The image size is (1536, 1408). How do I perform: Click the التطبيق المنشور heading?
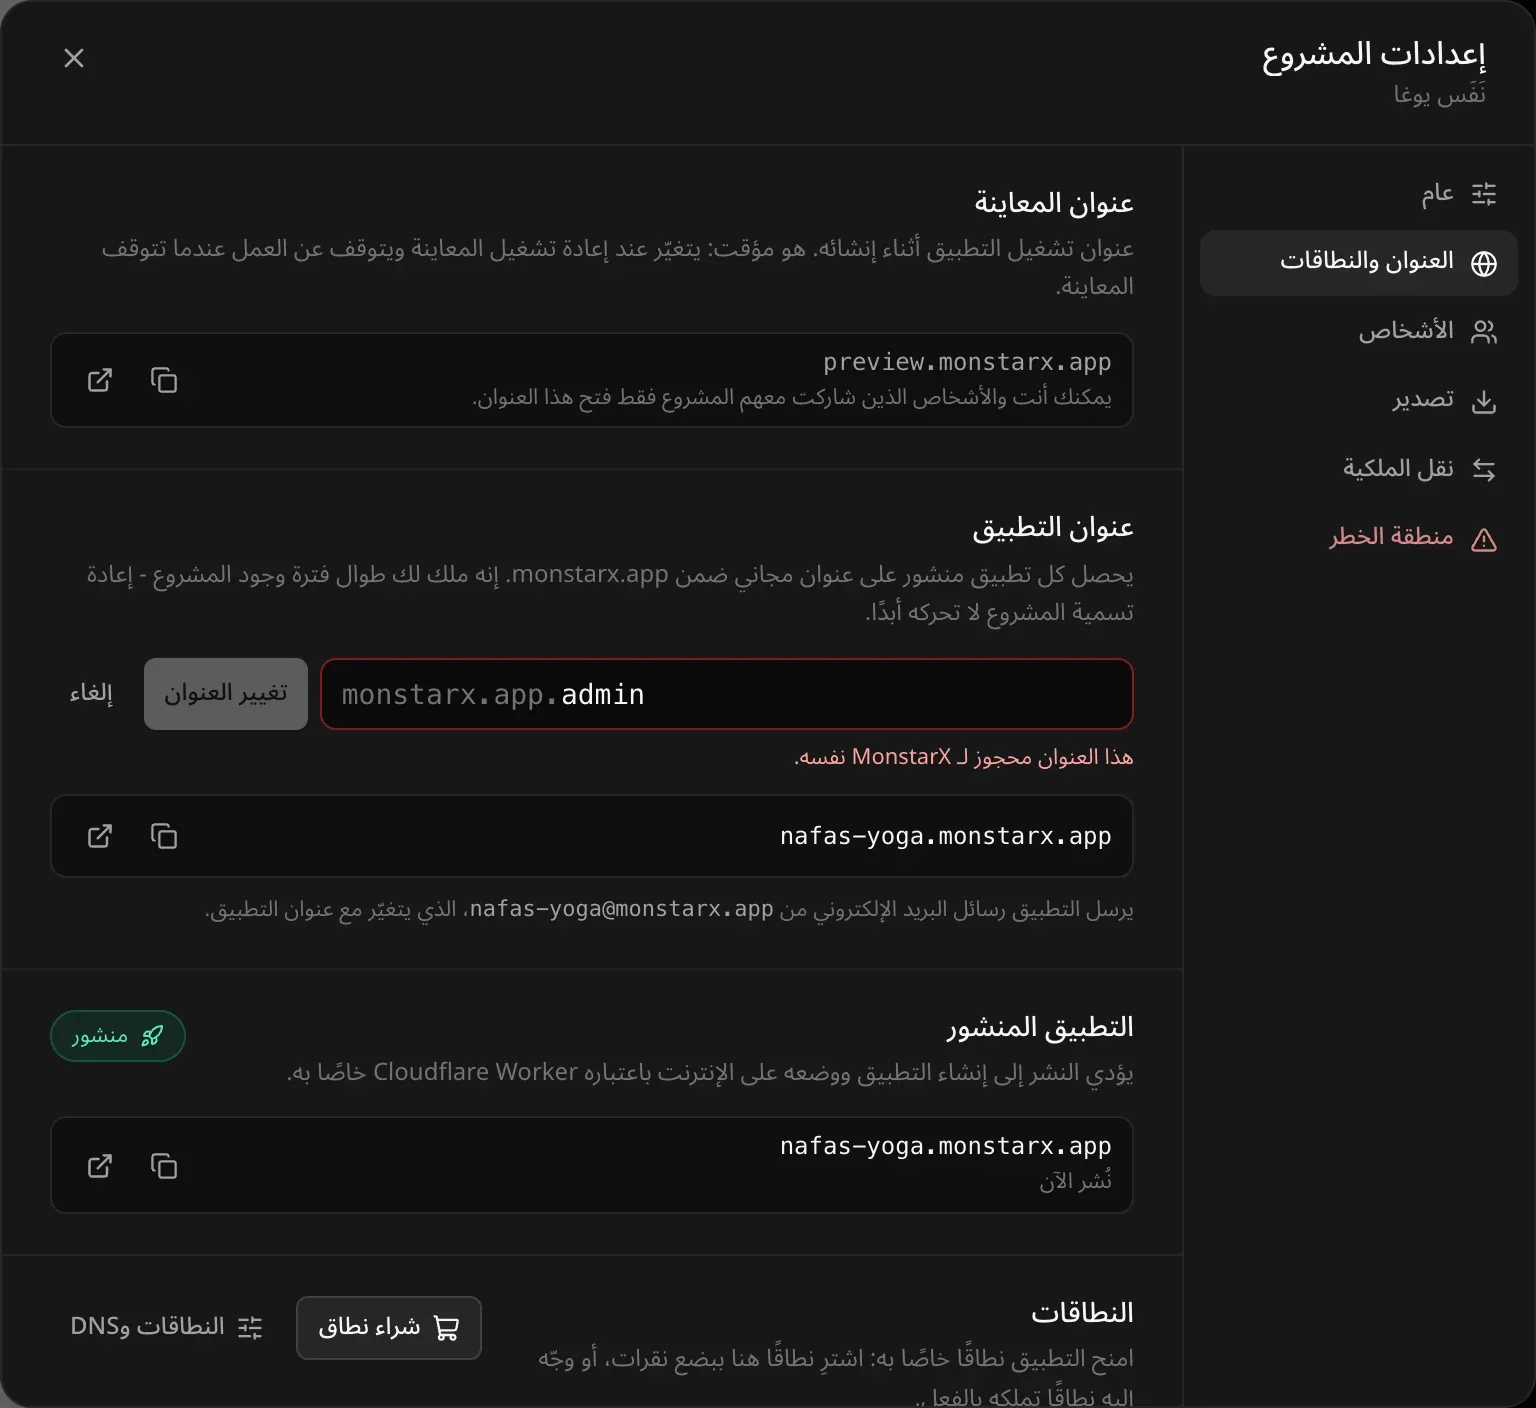(1040, 1028)
